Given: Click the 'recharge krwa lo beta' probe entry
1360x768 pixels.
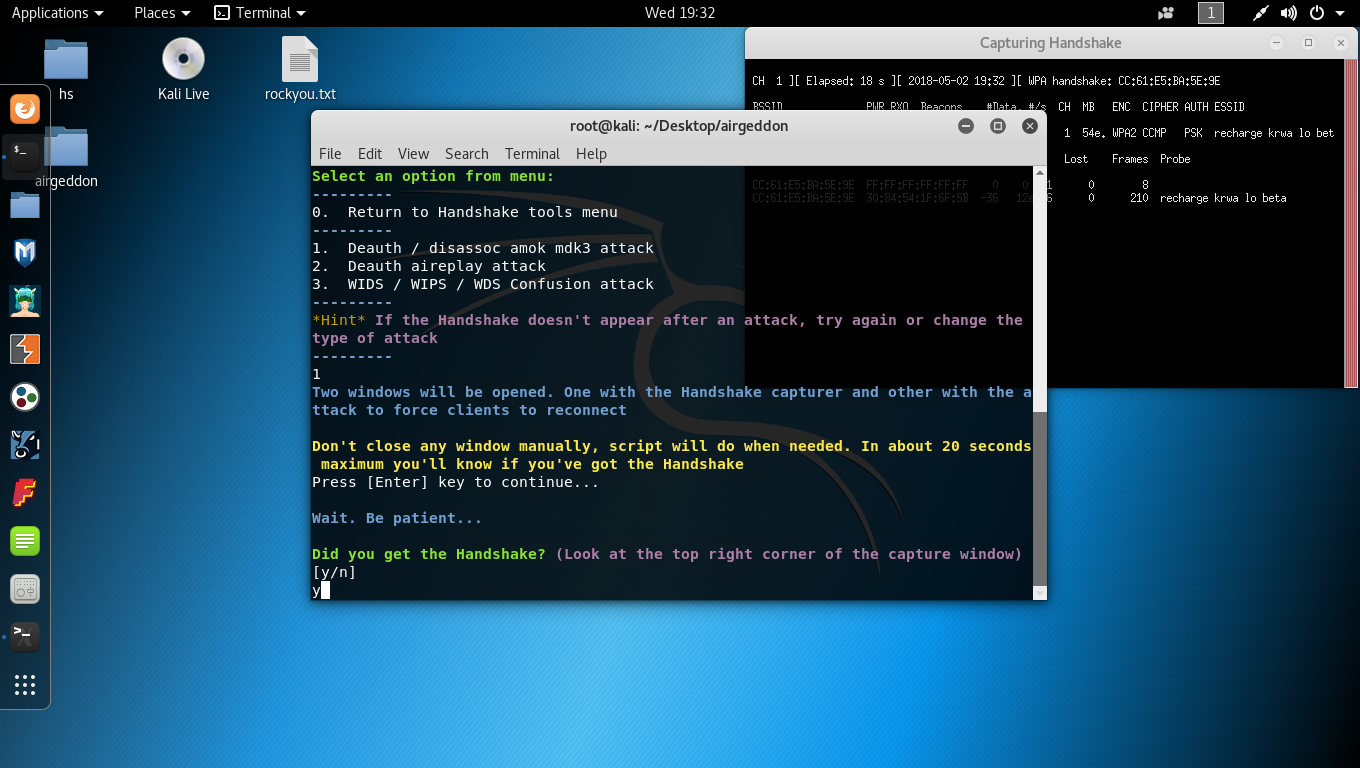Looking at the screenshot, I should (x=1223, y=198).
